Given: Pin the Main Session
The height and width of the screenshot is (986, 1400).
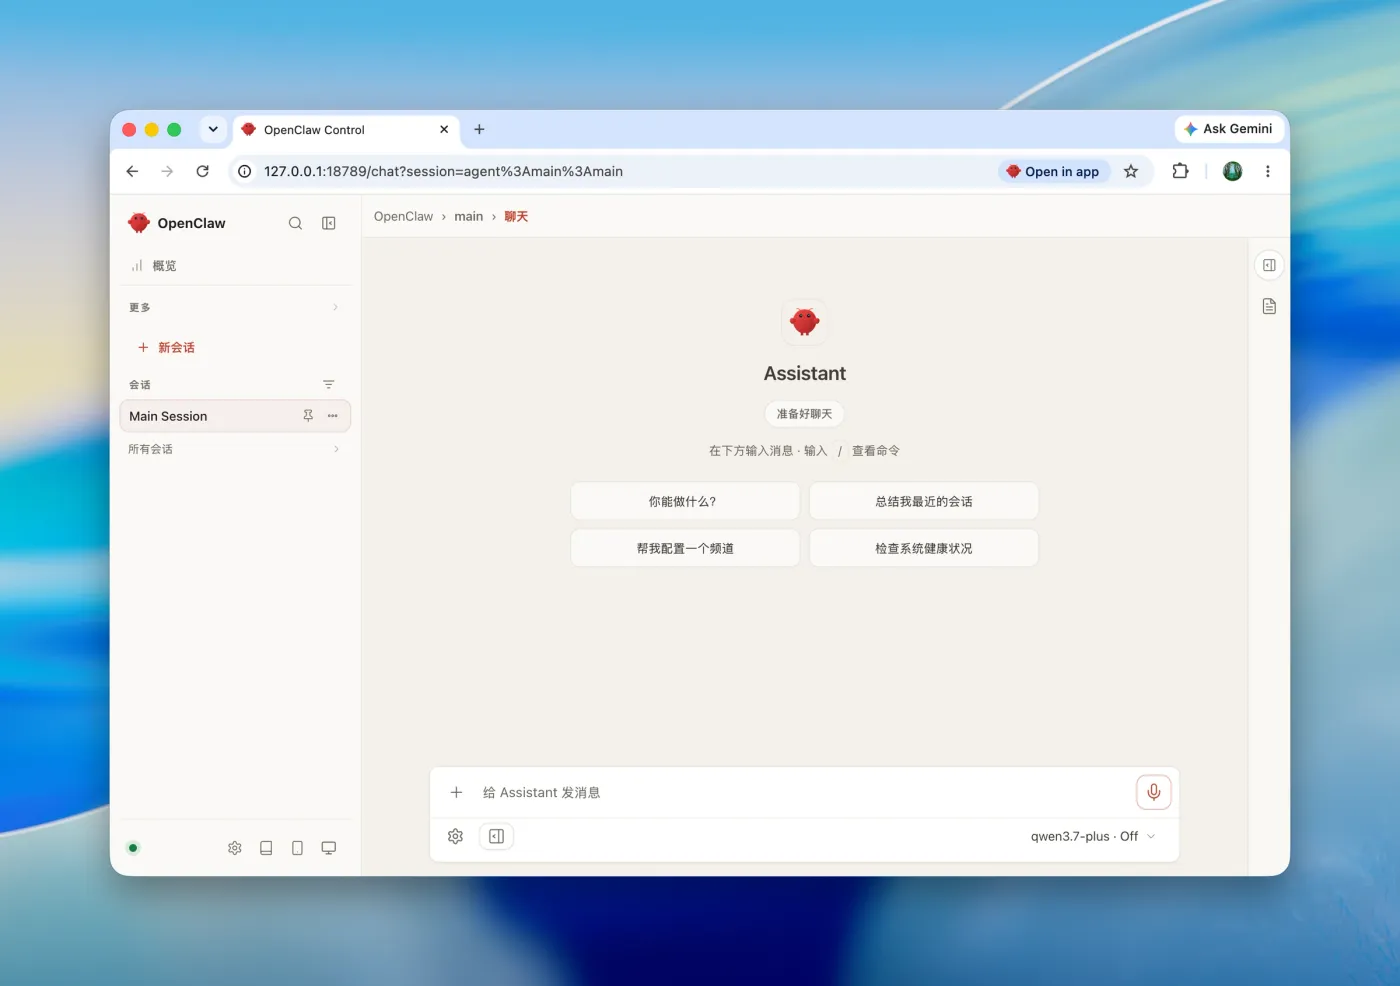Looking at the screenshot, I should 308,416.
